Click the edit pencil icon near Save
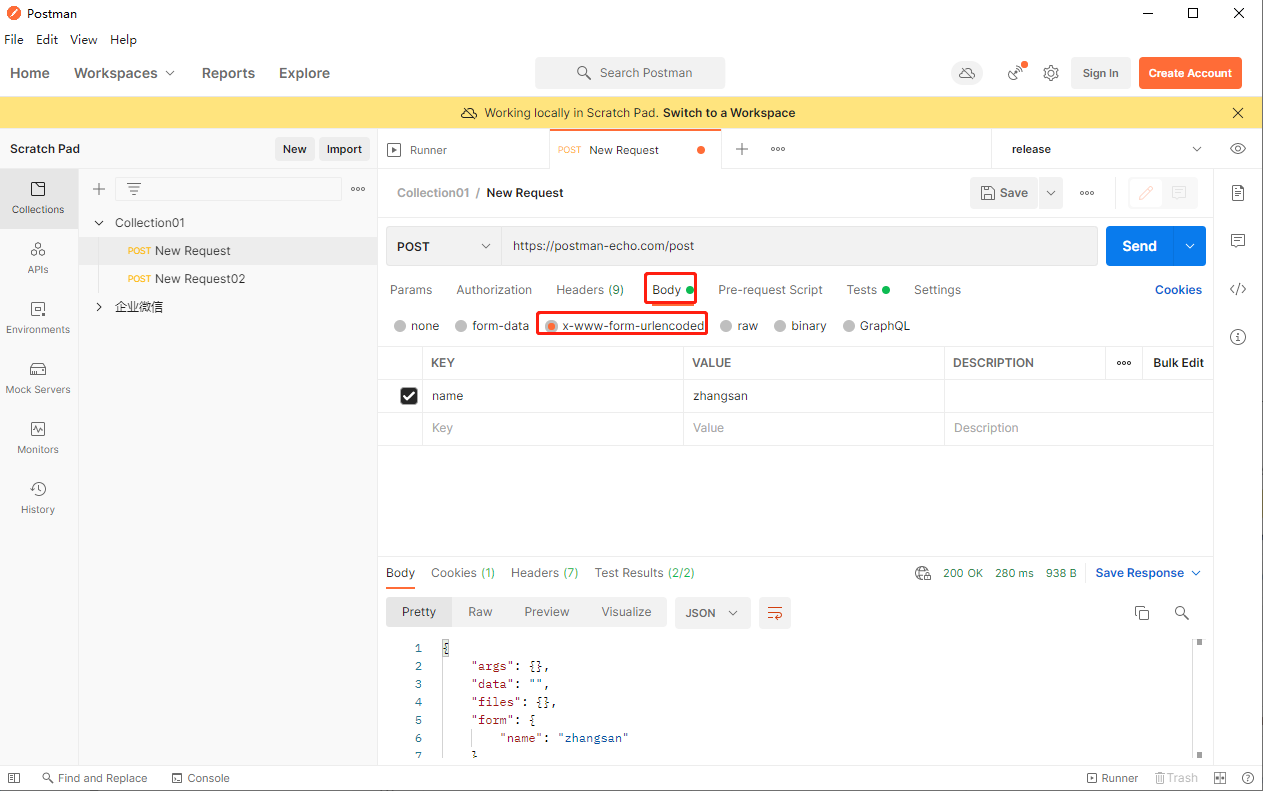This screenshot has height=791, width=1263. [1146, 193]
